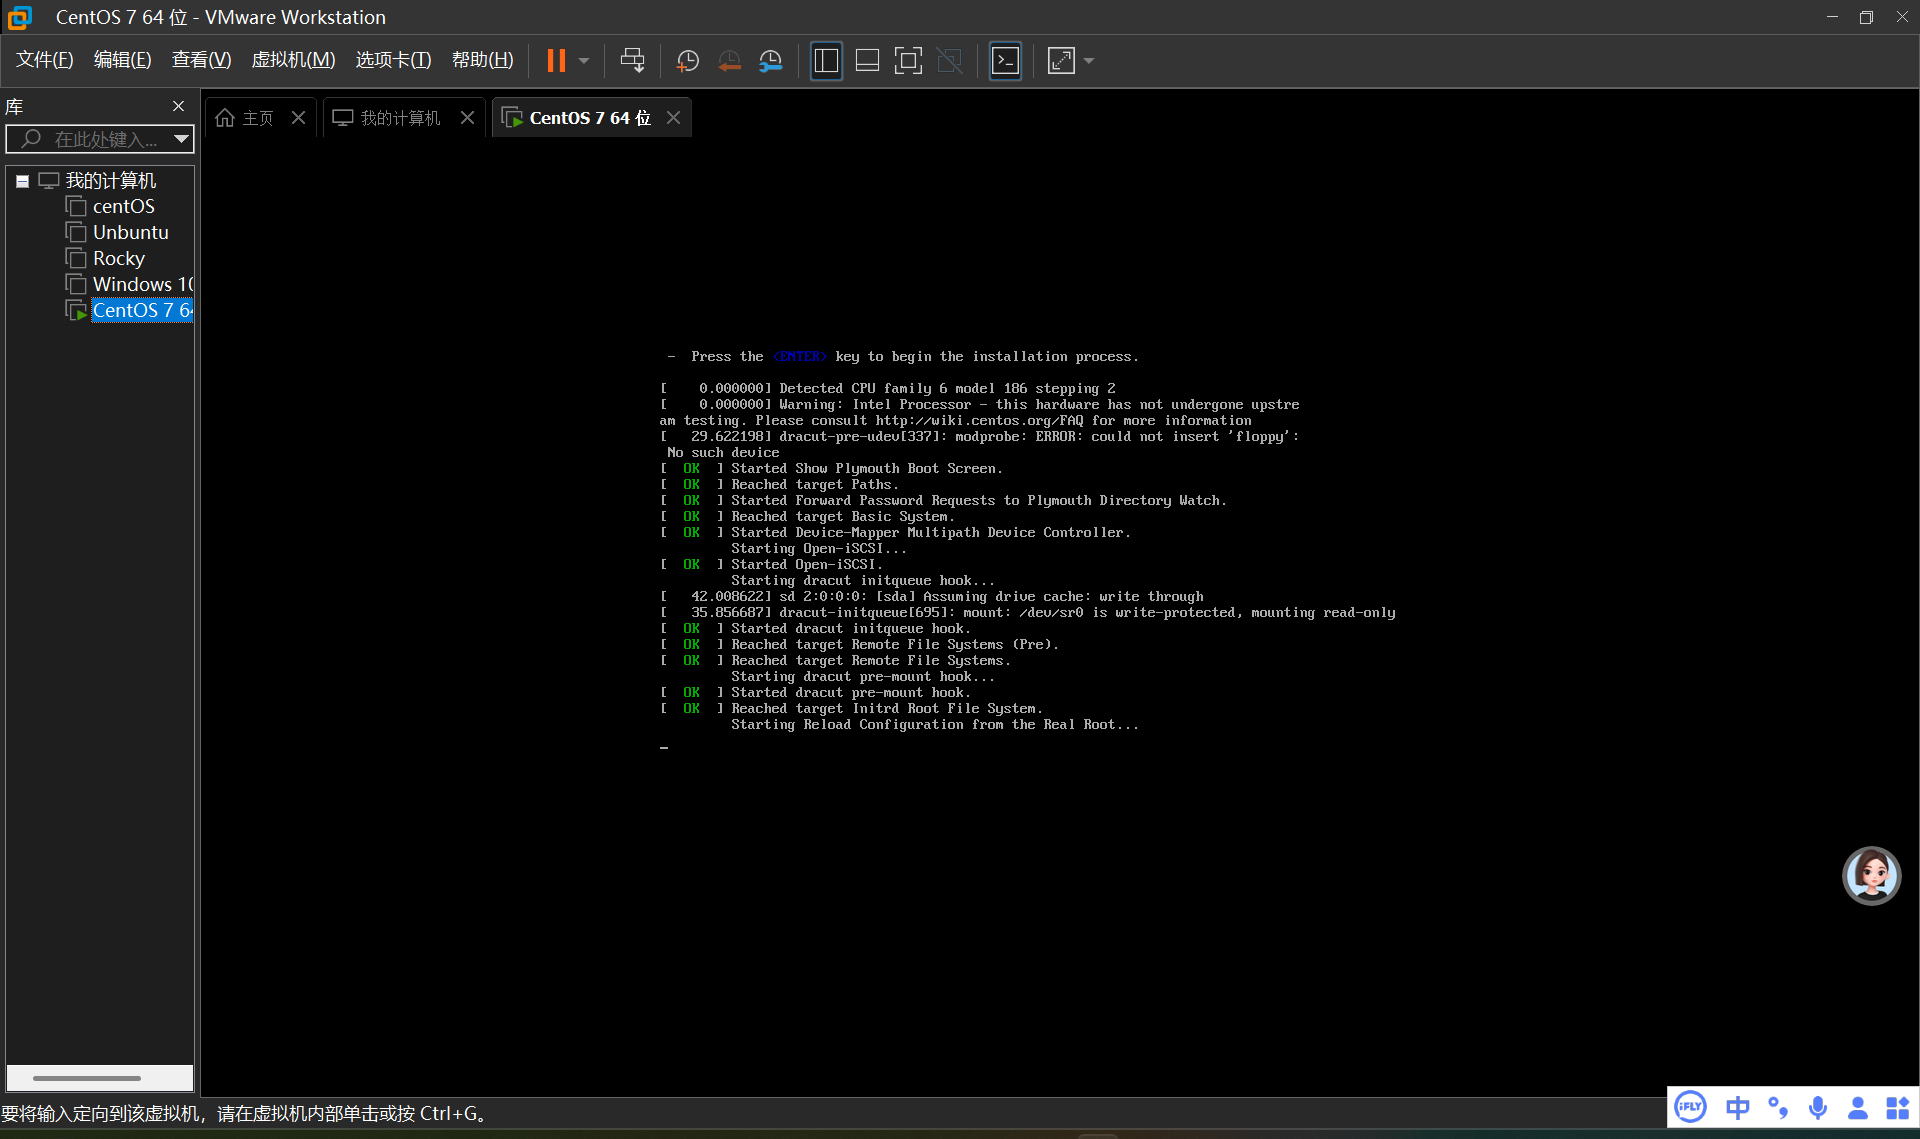Click the home icon on 主页 tab

pyautogui.click(x=225, y=118)
